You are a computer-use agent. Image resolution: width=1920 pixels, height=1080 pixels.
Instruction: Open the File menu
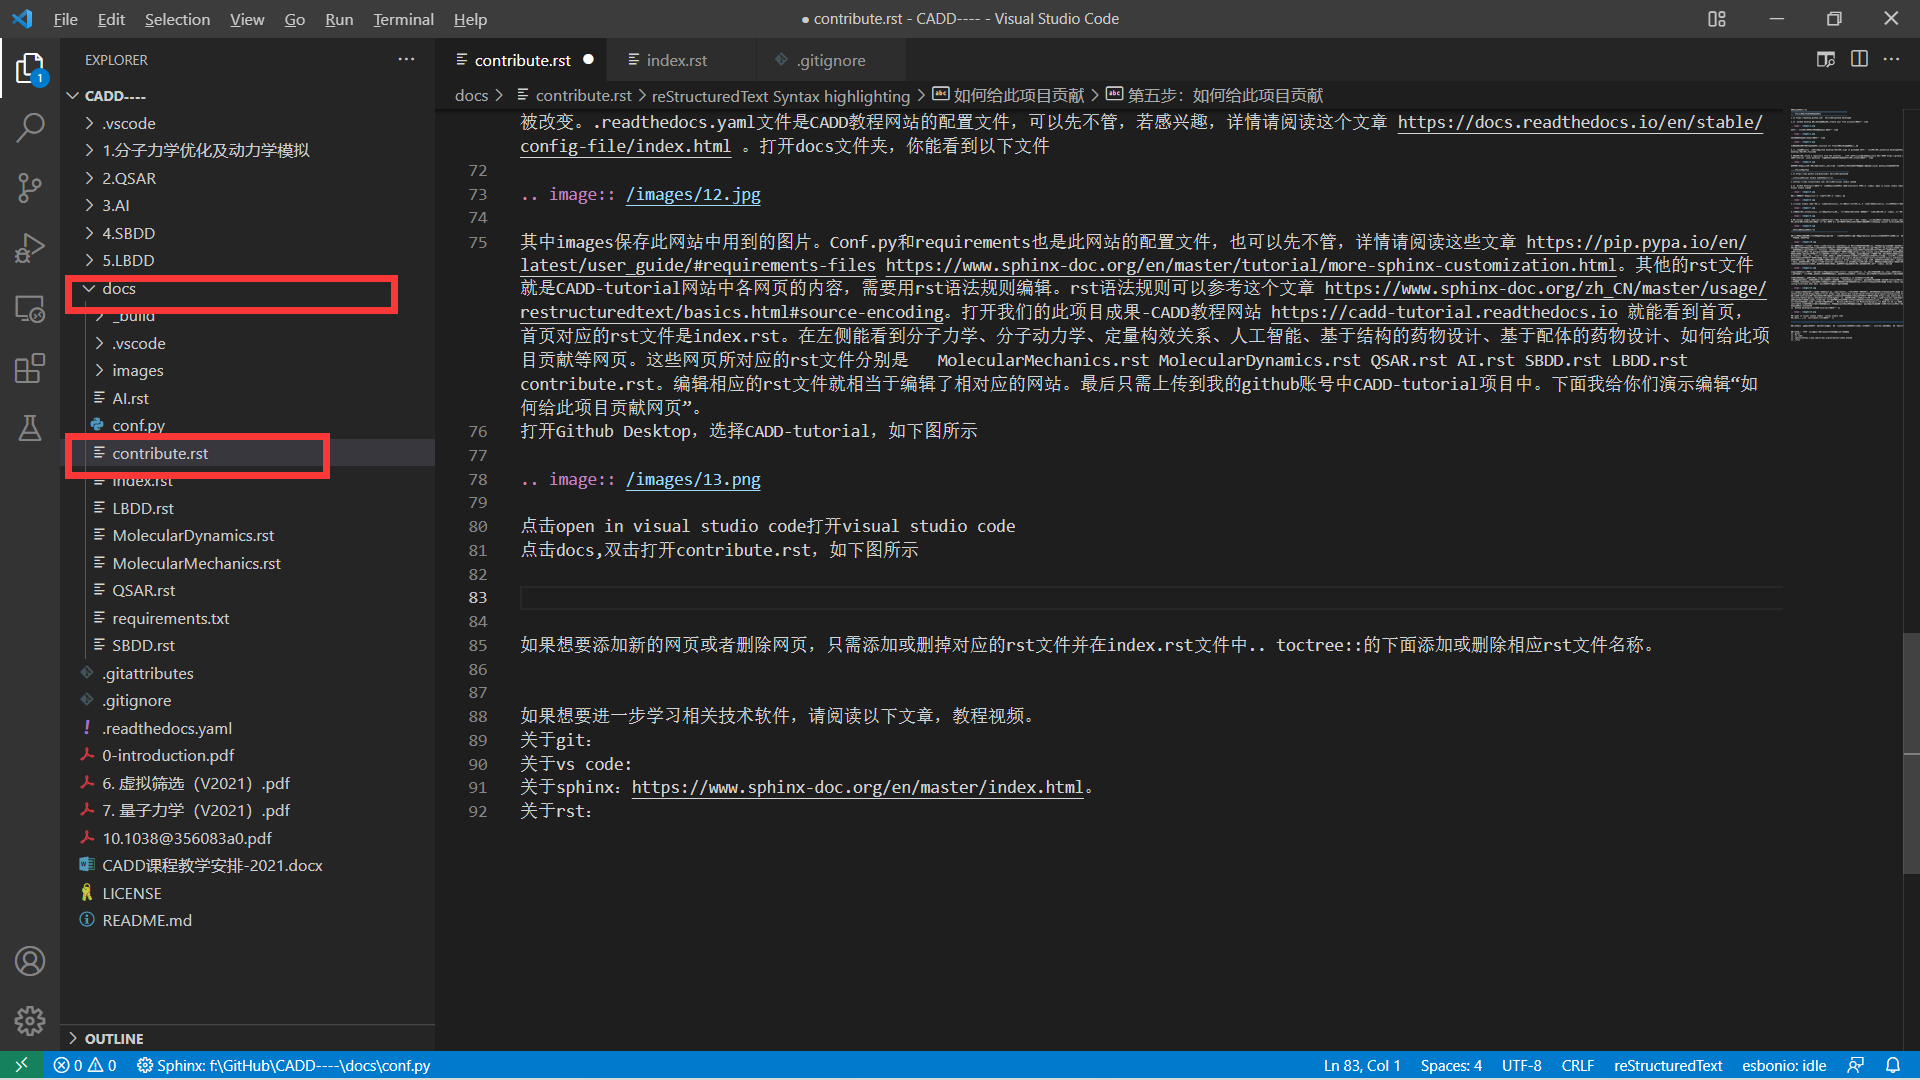pos(65,19)
